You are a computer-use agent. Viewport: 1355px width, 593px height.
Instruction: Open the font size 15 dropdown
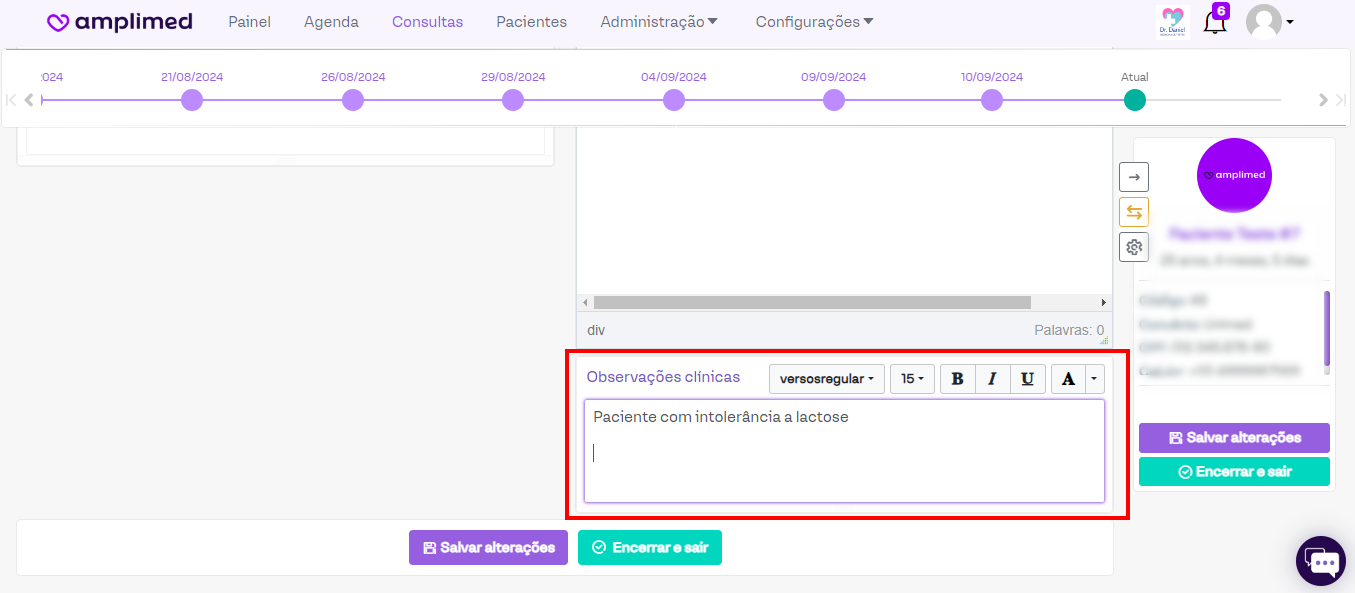tap(912, 379)
